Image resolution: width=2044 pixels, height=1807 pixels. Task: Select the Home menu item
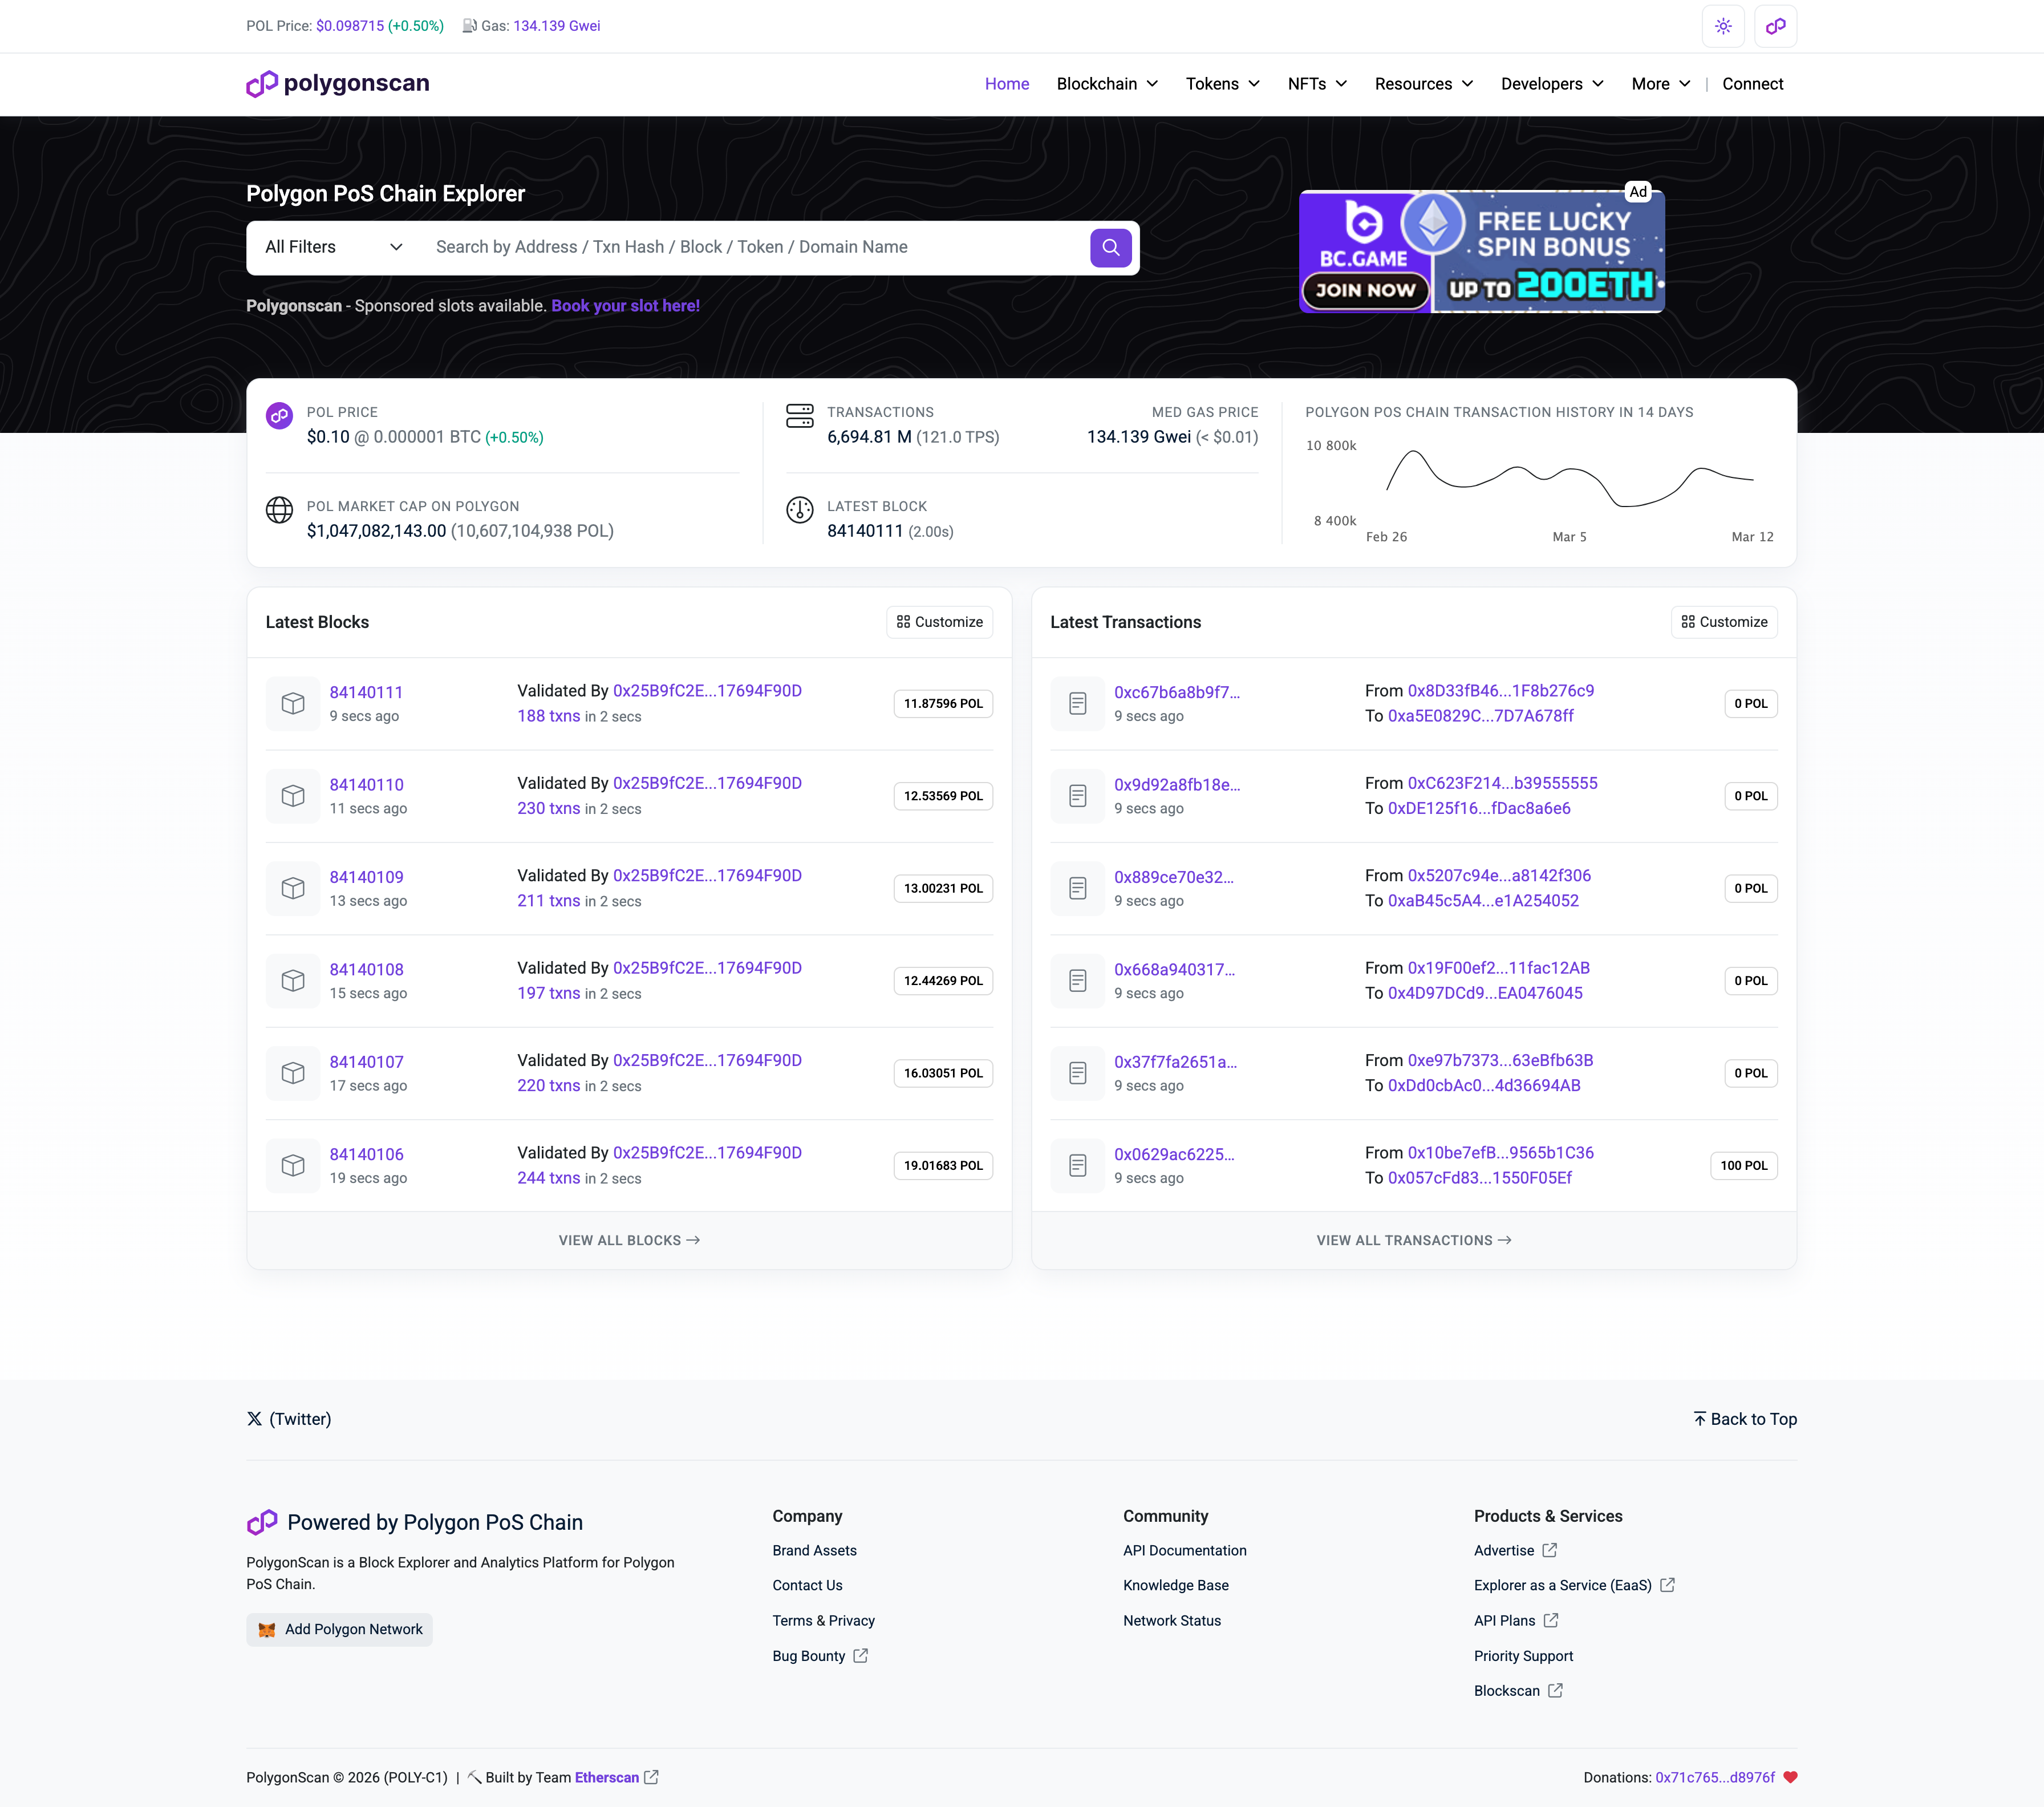click(1006, 84)
